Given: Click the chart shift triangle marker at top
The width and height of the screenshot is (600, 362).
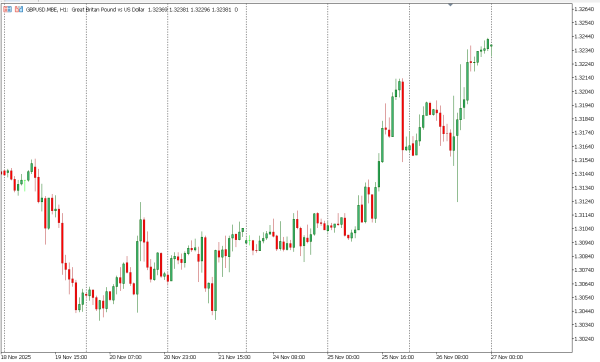Looking at the screenshot, I should point(450,4).
